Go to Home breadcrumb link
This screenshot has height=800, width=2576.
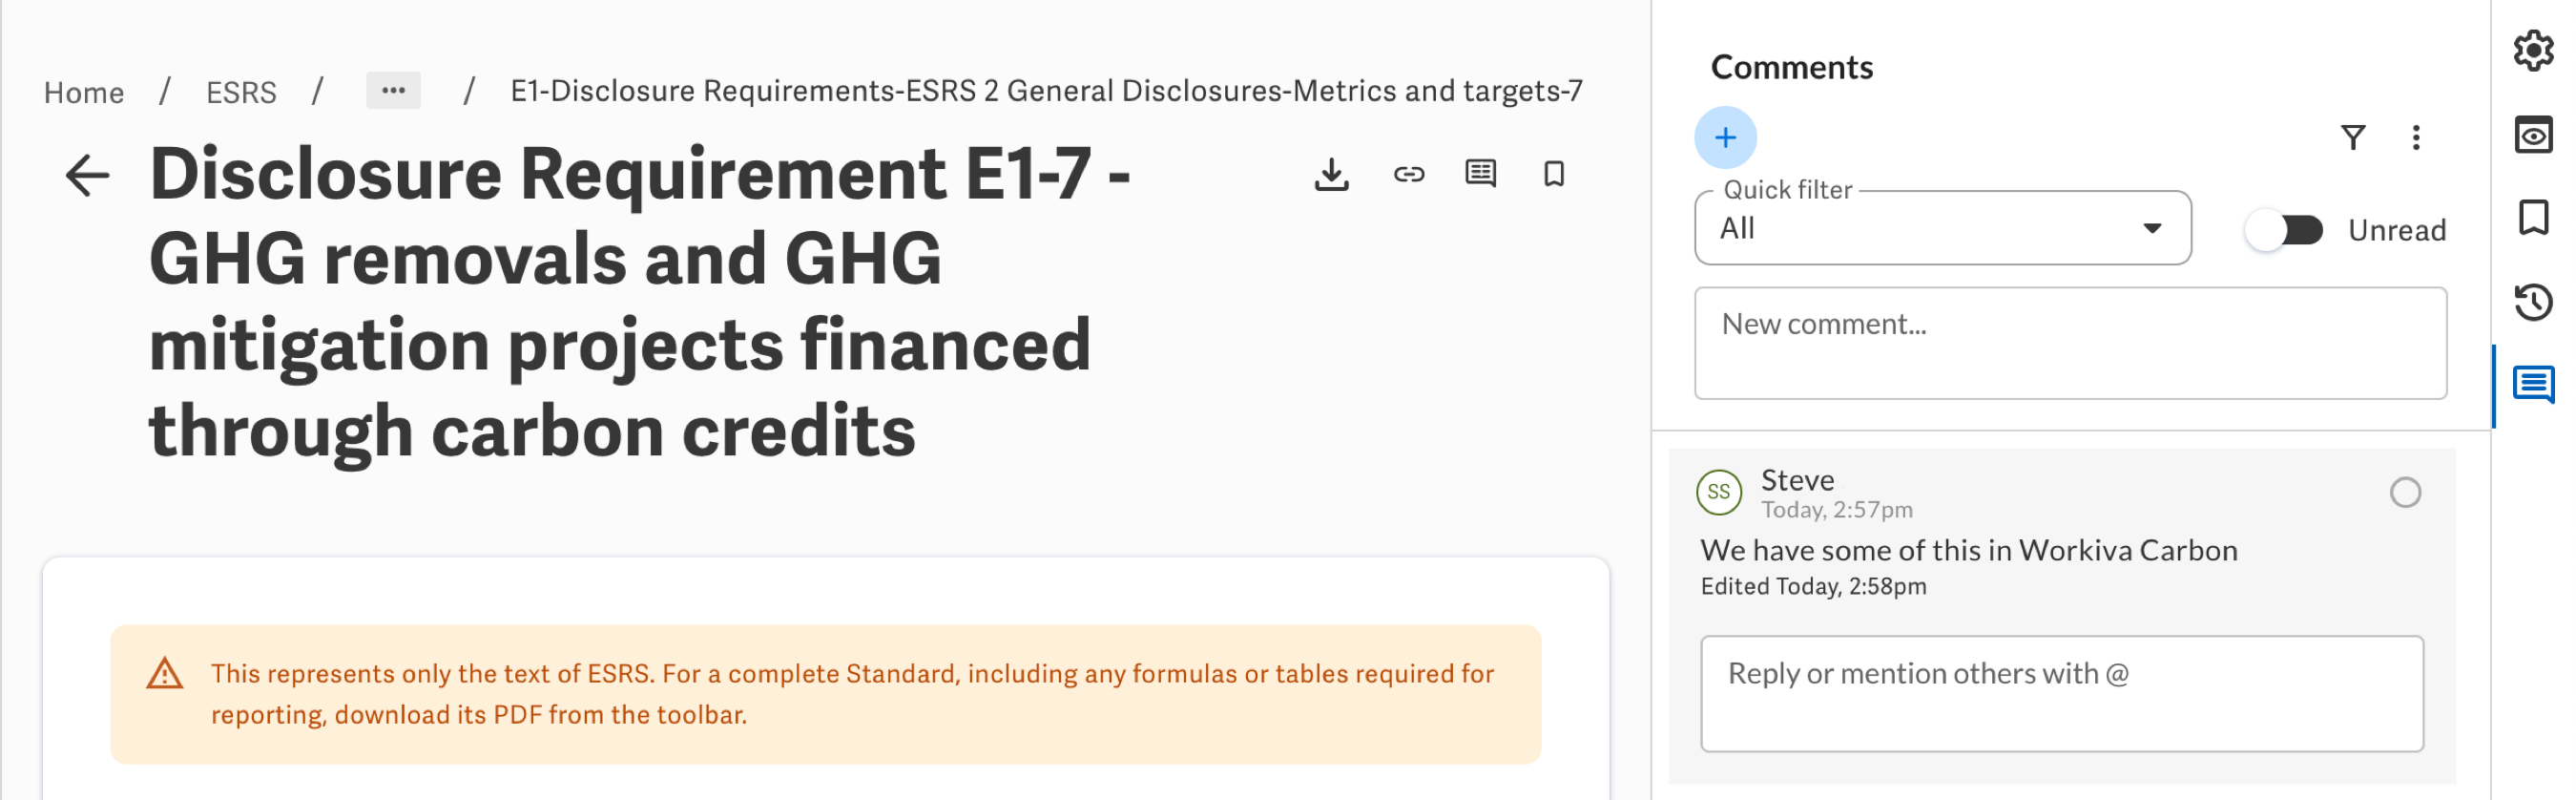pyautogui.click(x=84, y=93)
